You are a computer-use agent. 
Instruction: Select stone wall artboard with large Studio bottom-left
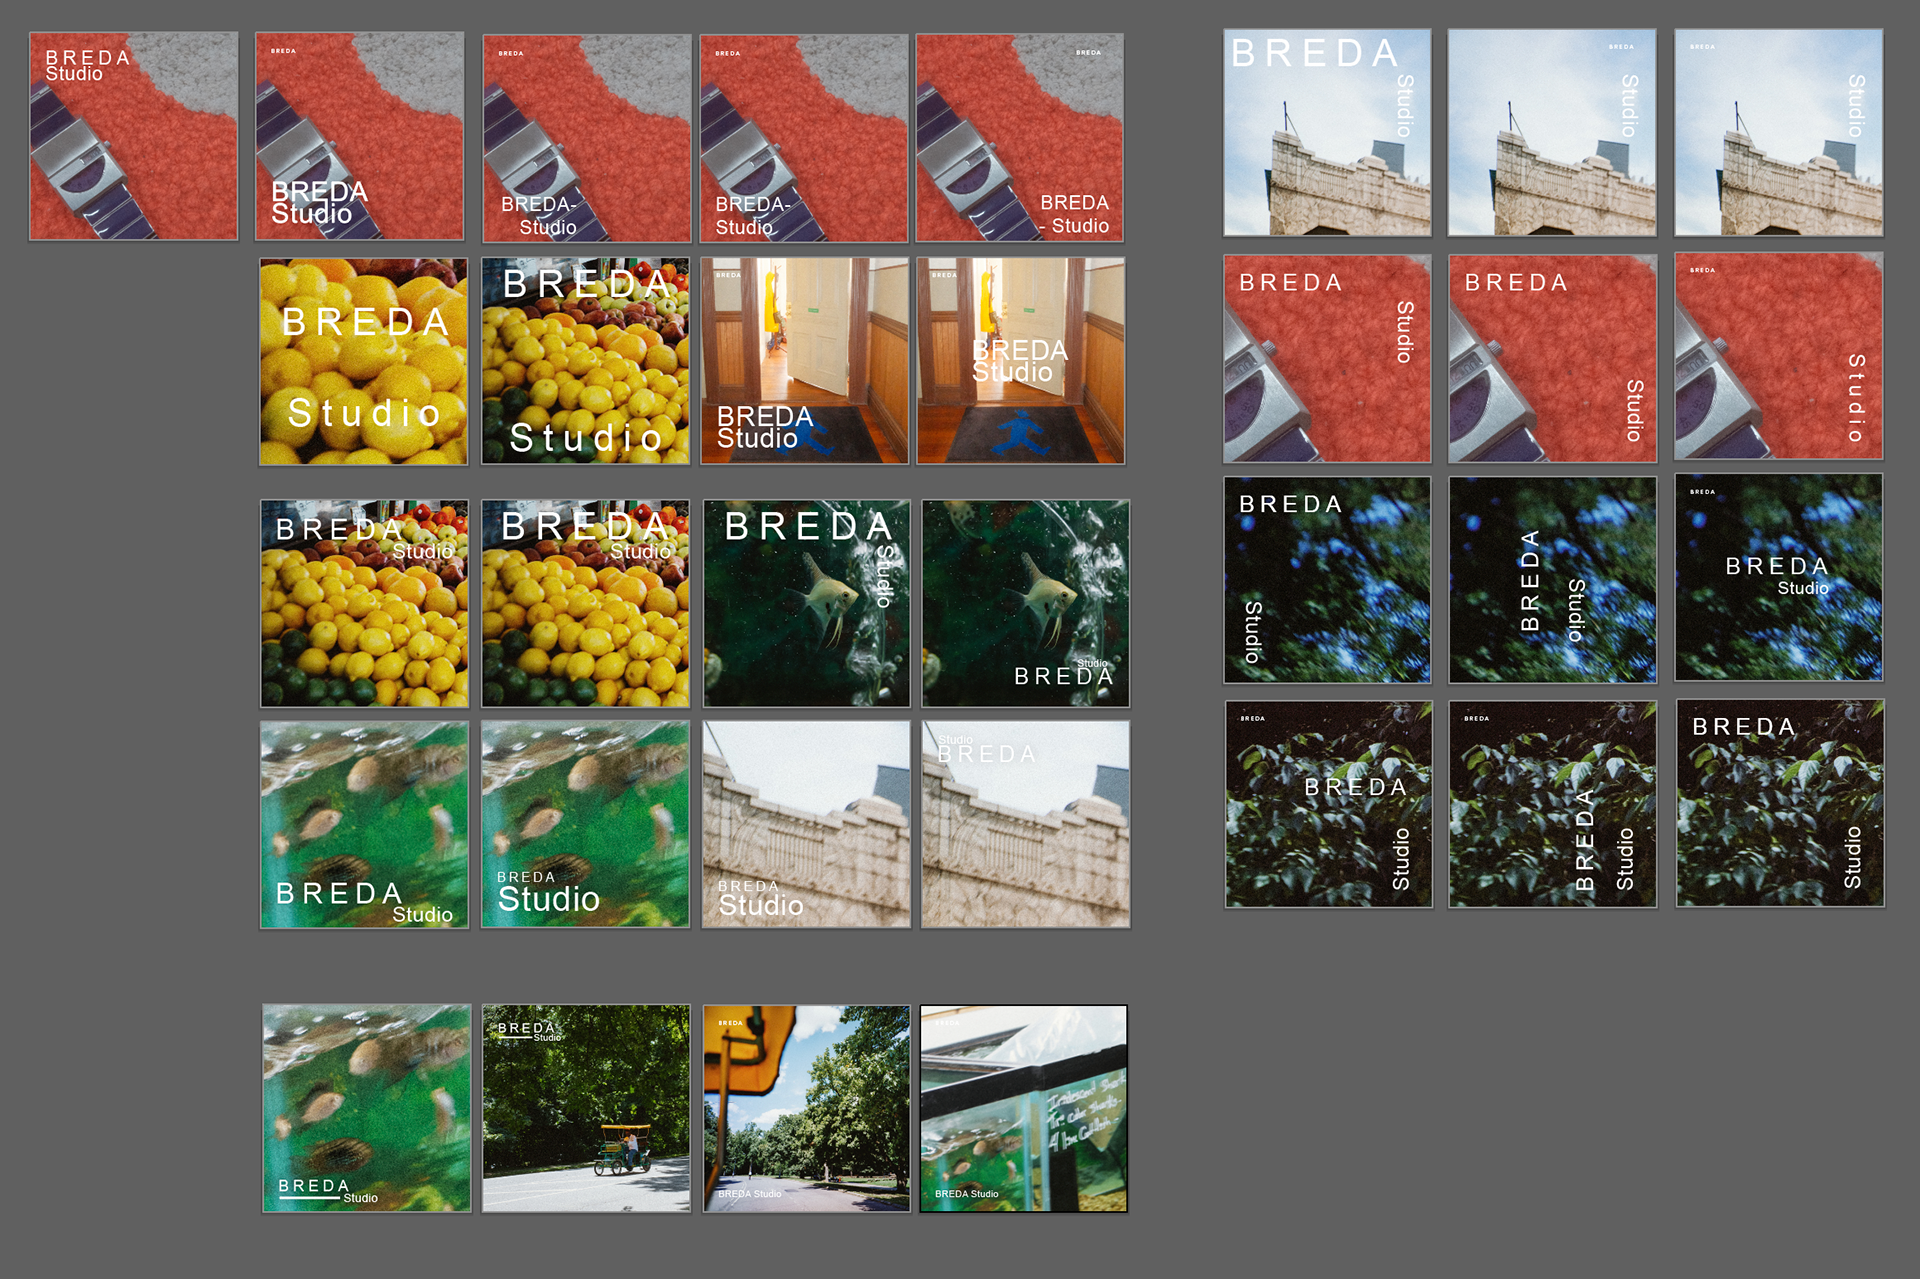806,824
